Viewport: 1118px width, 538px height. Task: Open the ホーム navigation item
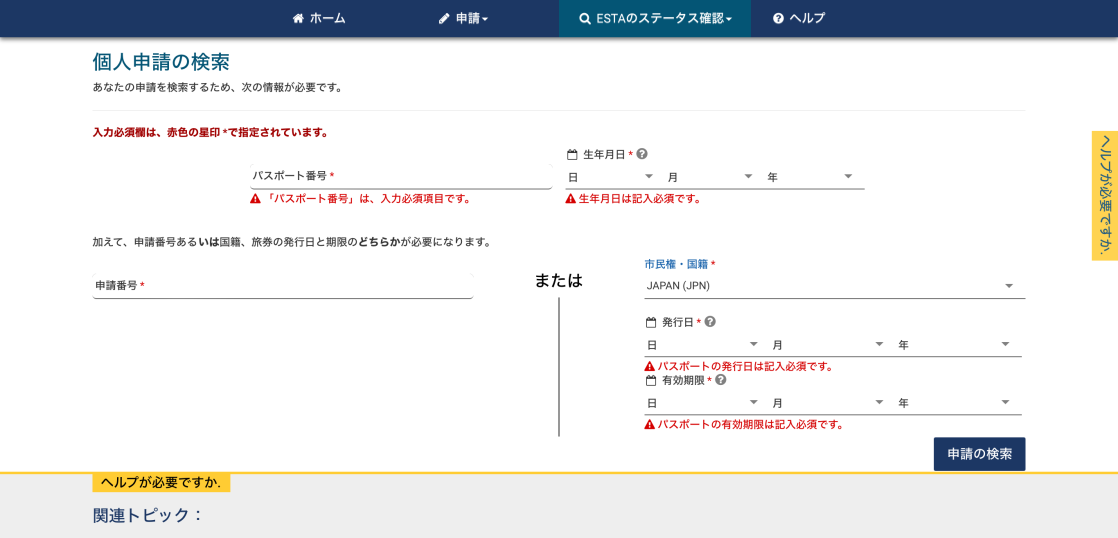(x=319, y=18)
